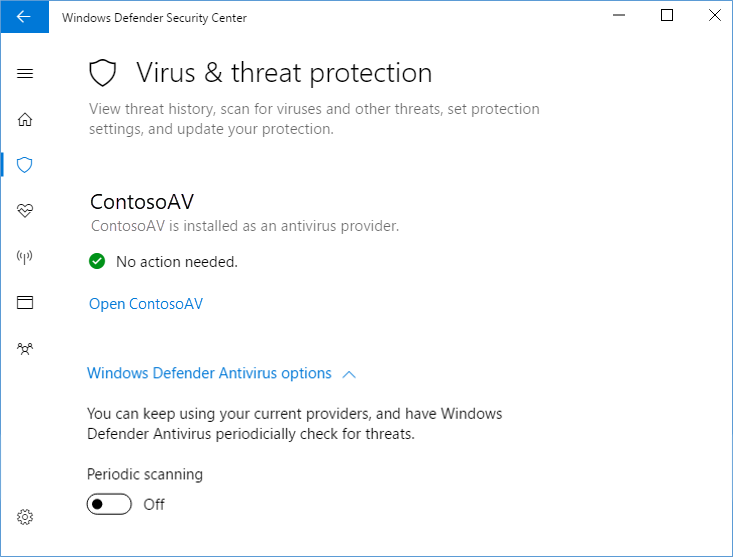Viewport: 733px width, 557px height.
Task: Click the green checkmark status icon
Action: (97, 262)
